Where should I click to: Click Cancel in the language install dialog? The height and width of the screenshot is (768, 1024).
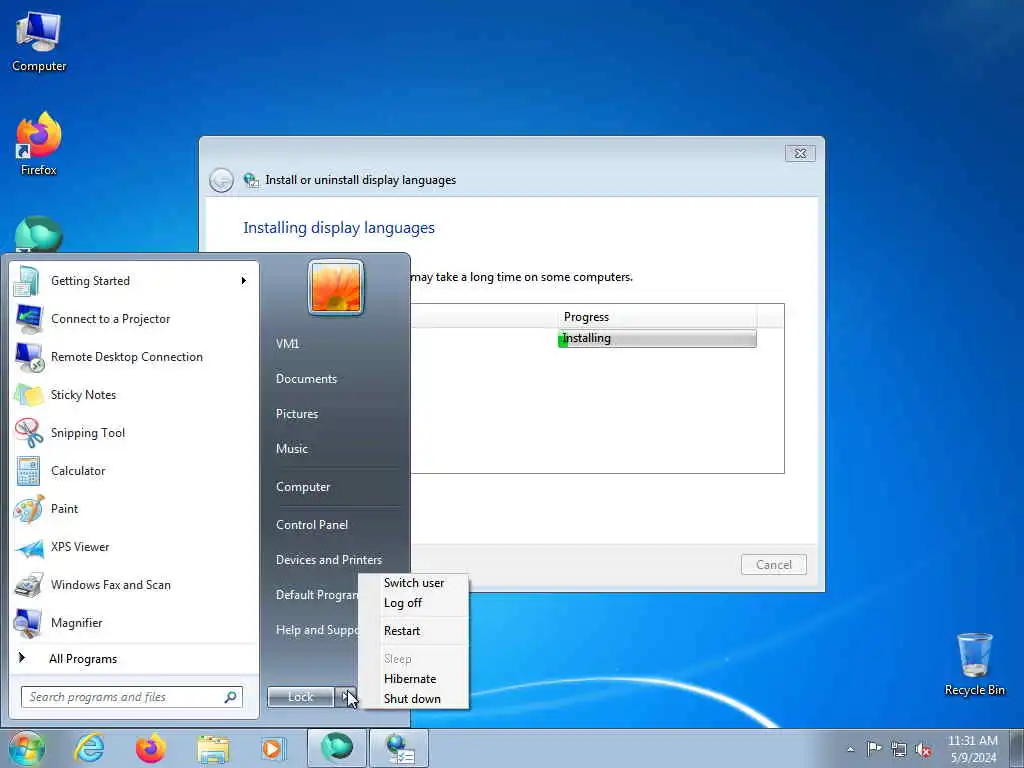point(774,565)
